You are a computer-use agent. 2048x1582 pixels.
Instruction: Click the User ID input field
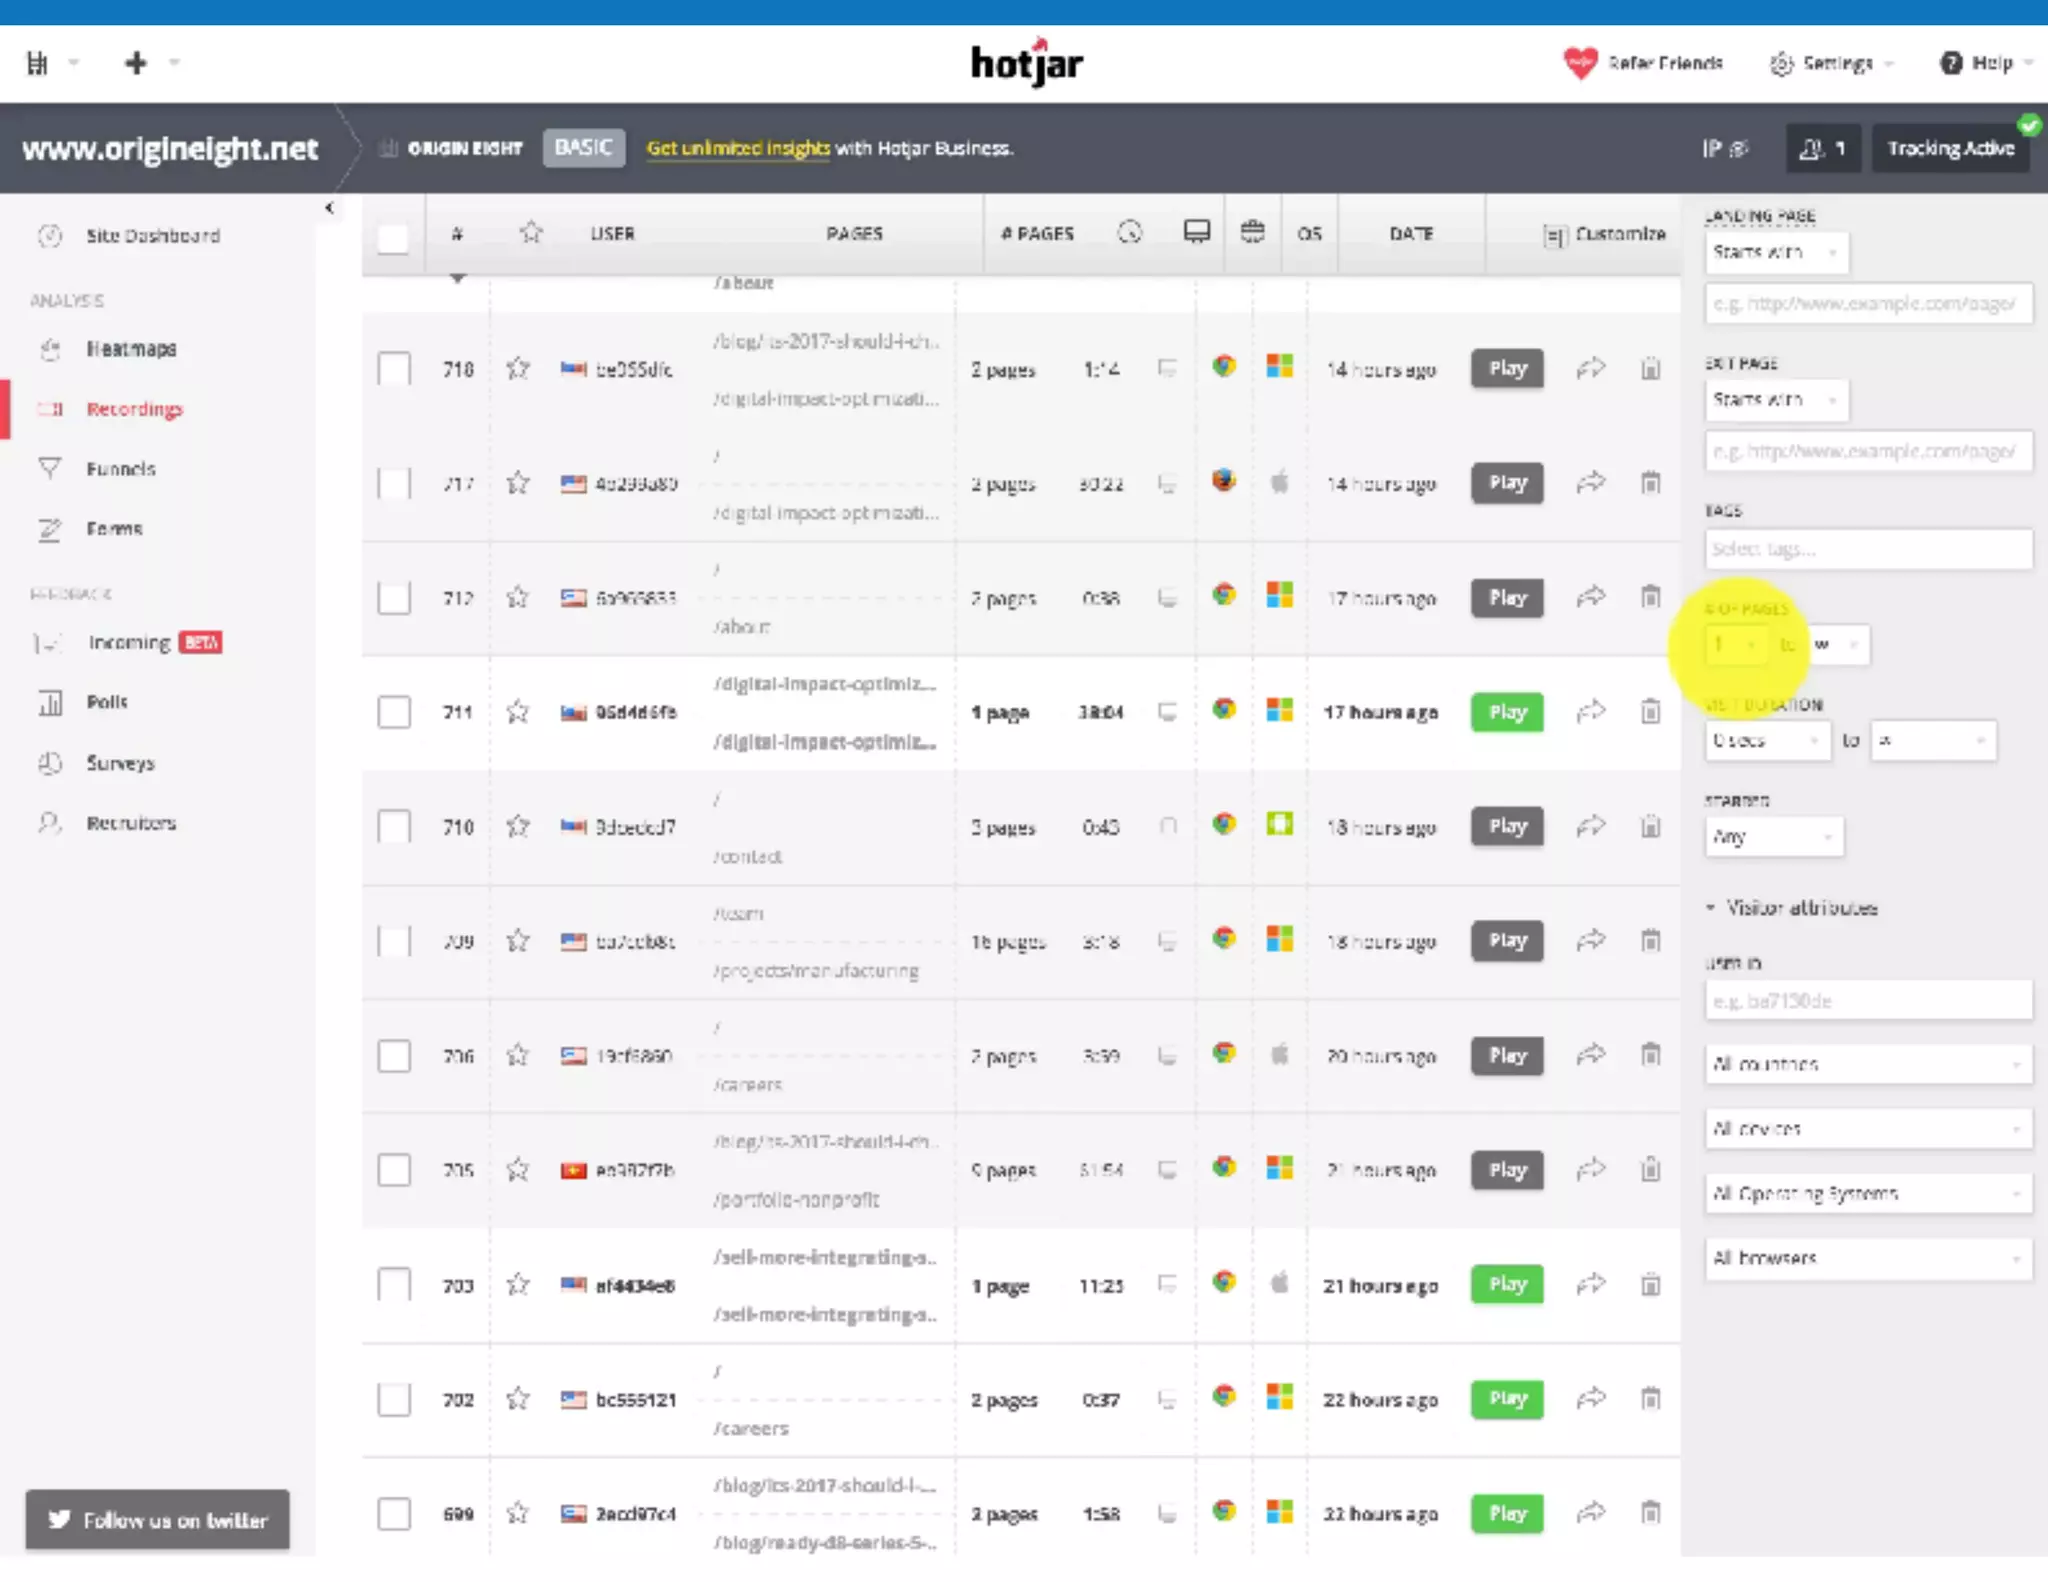point(1867,1001)
